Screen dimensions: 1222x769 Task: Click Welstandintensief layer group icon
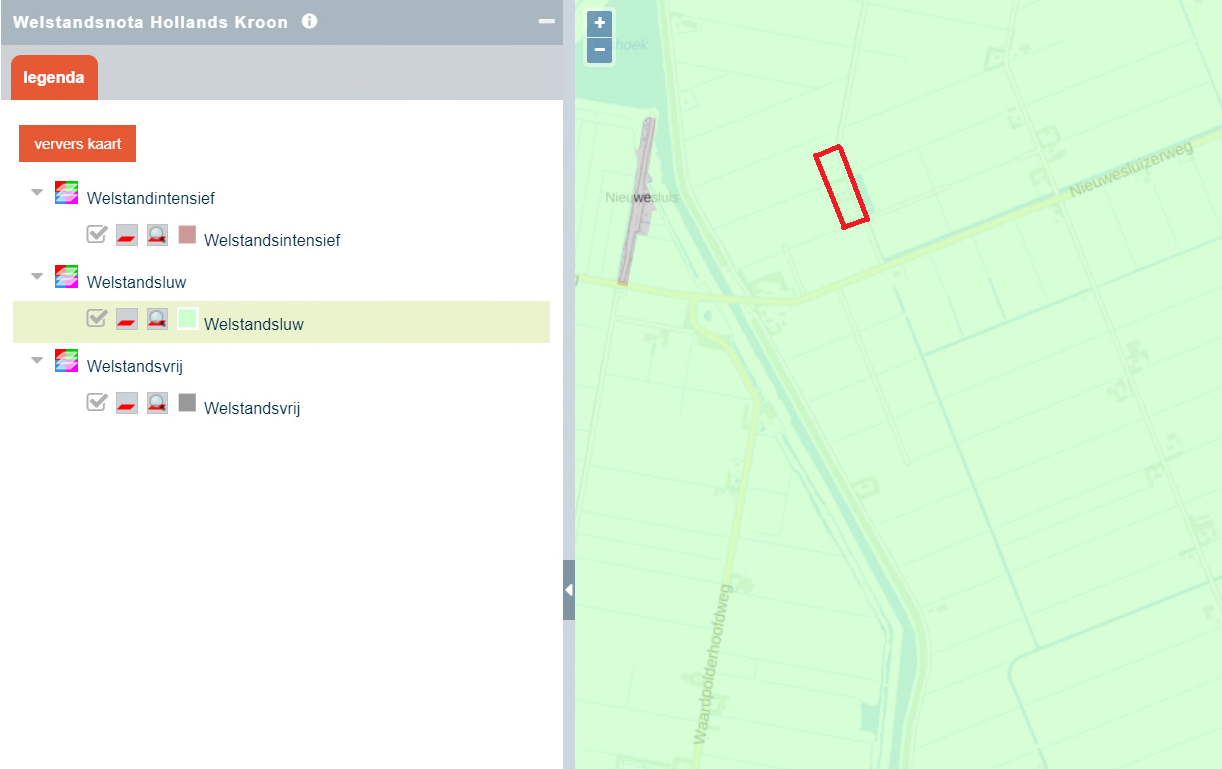click(x=67, y=193)
